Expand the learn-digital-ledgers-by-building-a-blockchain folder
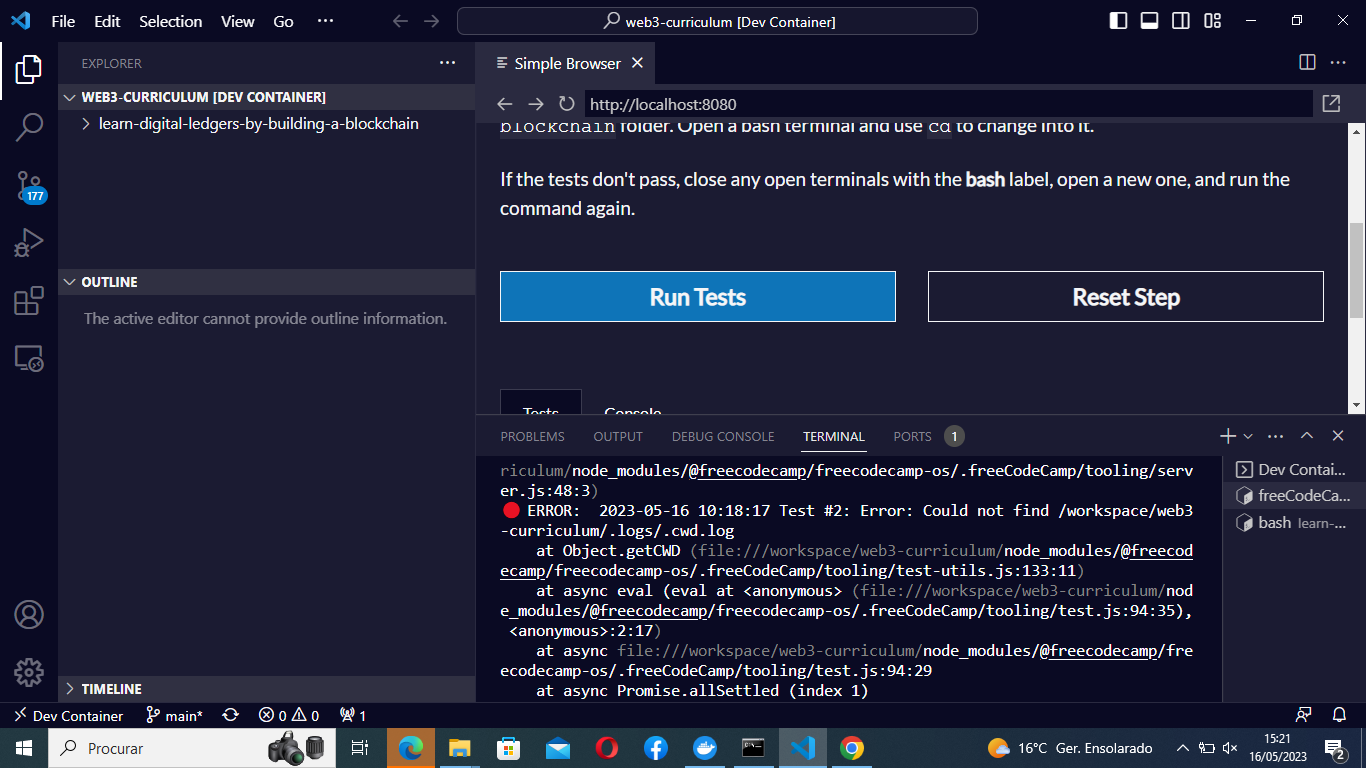1366x768 pixels. point(87,123)
